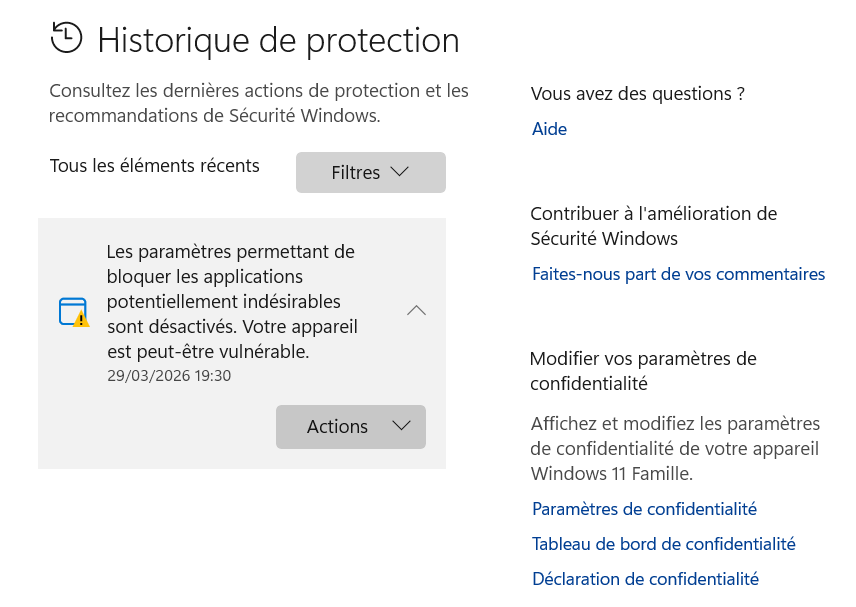Click the app warning icon in the alert
This screenshot has width=856, height=607.
click(x=74, y=312)
